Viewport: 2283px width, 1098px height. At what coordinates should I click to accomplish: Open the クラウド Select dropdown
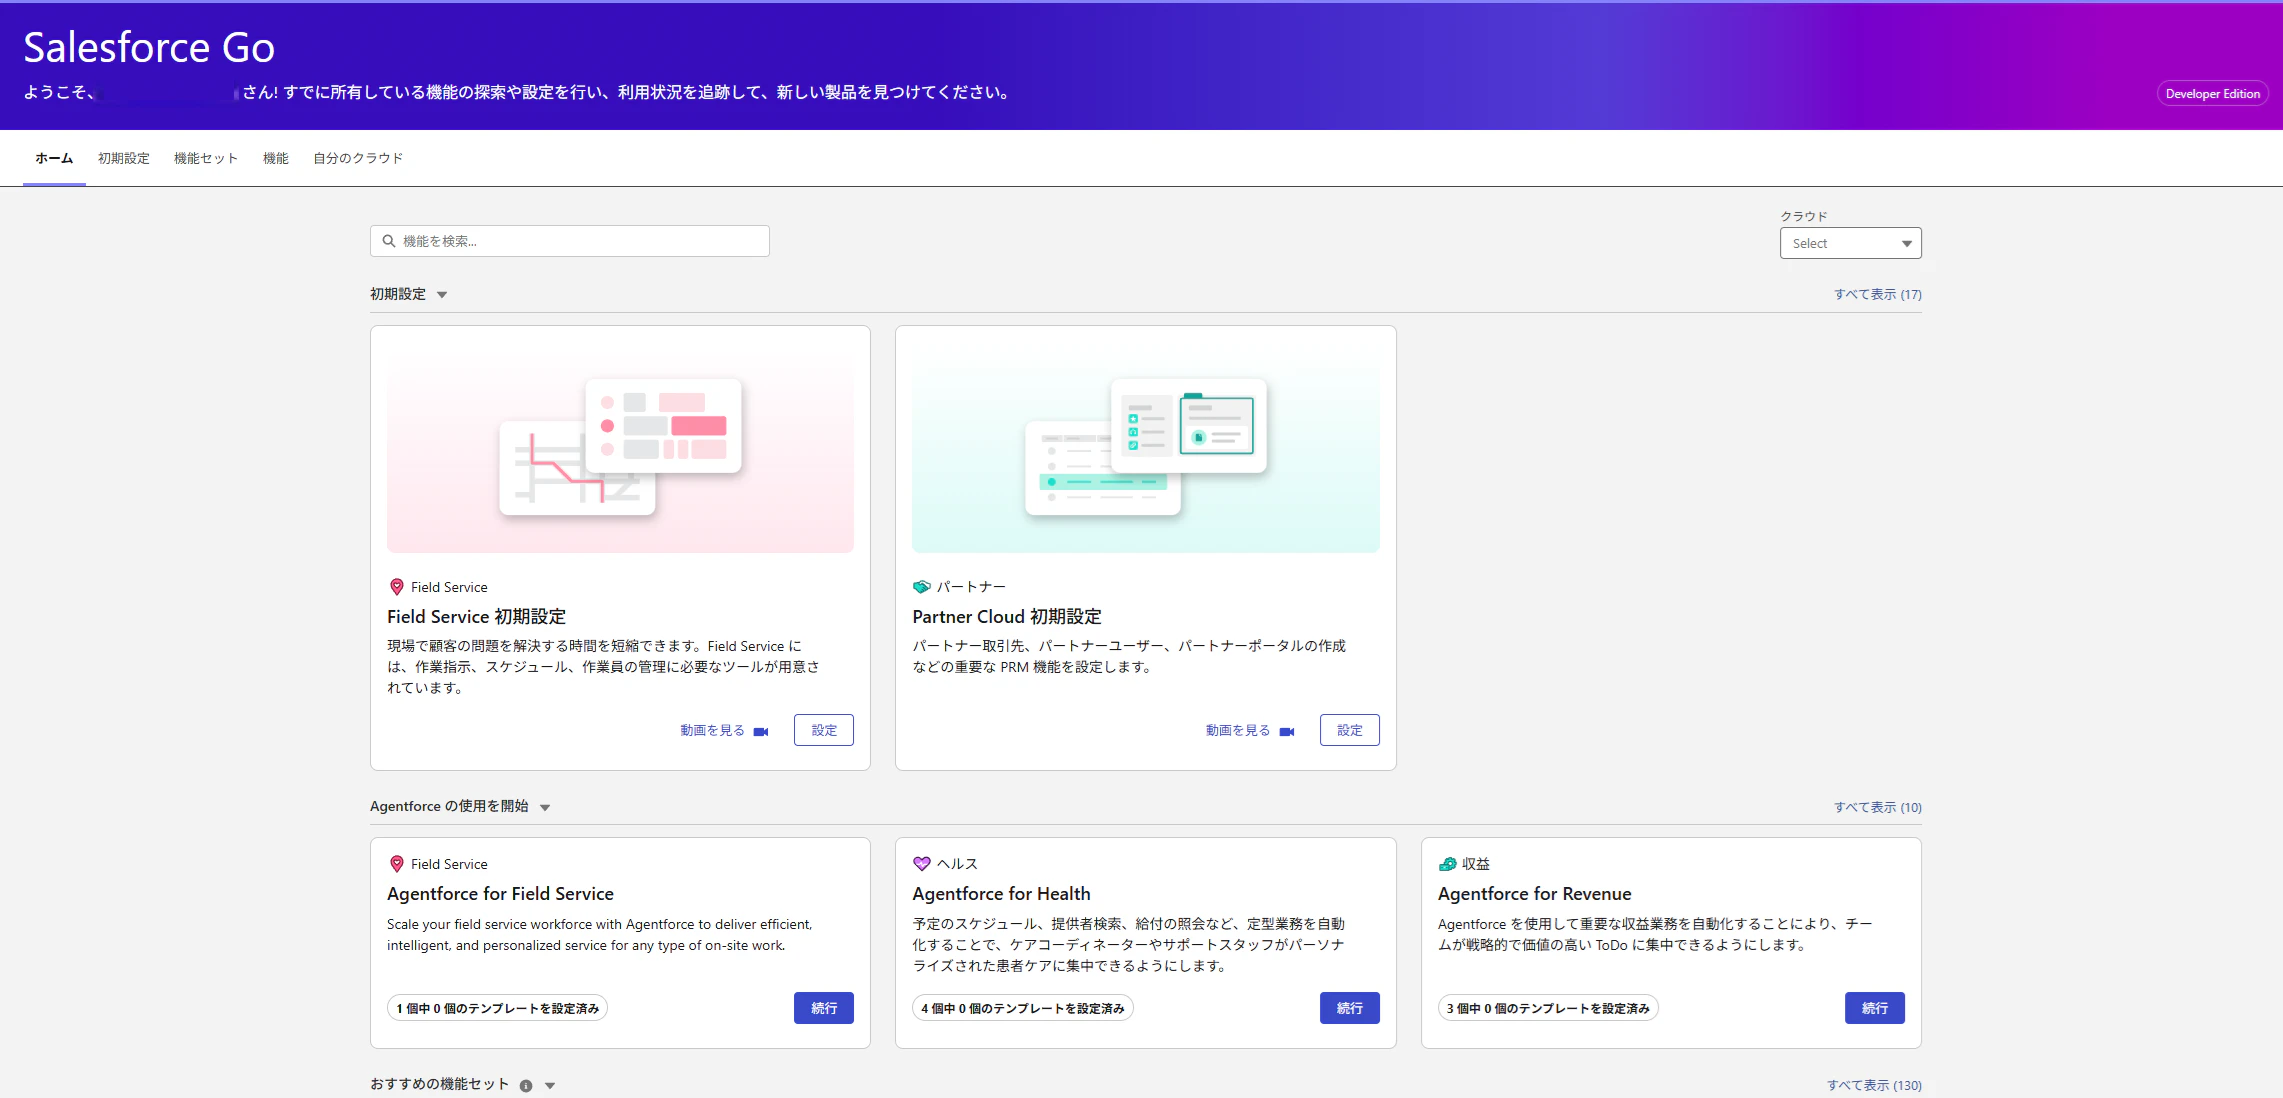coord(1851,243)
